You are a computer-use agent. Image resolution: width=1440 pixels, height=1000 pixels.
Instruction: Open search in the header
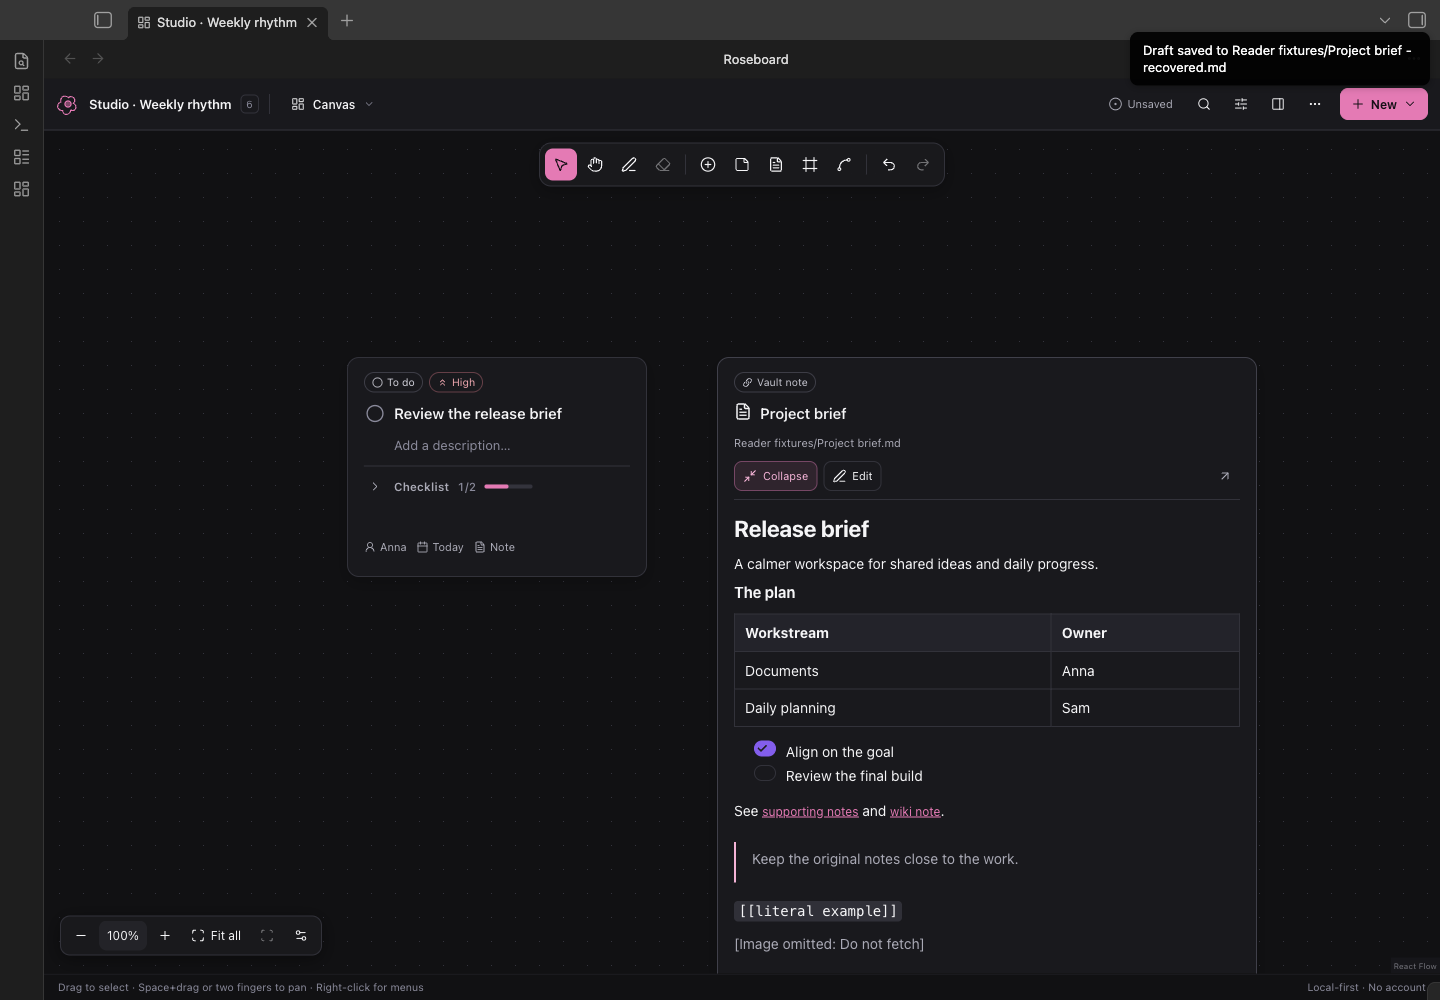[1204, 104]
